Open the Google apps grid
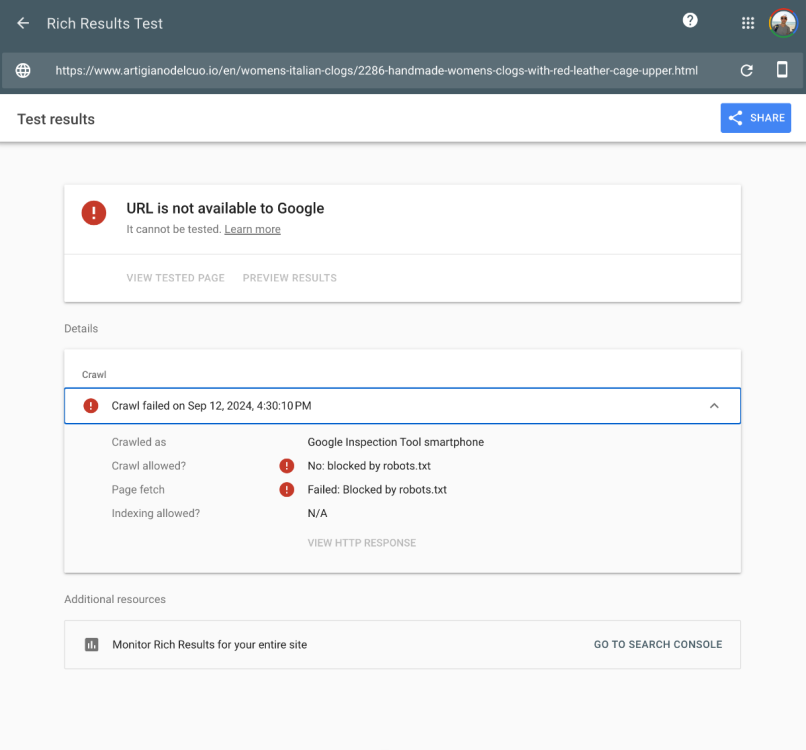Screen dimensions: 806x750 (748, 23)
